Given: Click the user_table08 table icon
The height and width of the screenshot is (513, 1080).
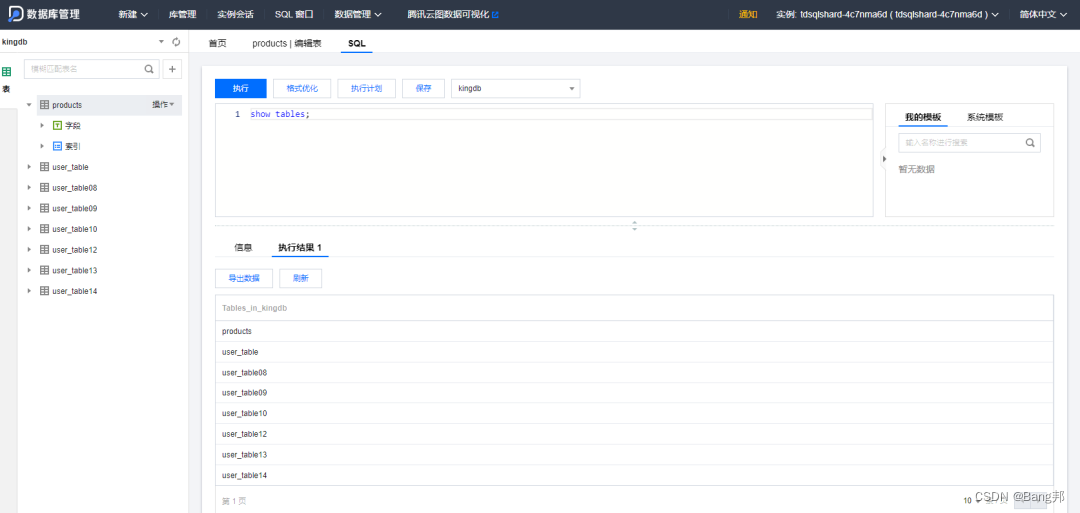Looking at the screenshot, I should tap(45, 187).
